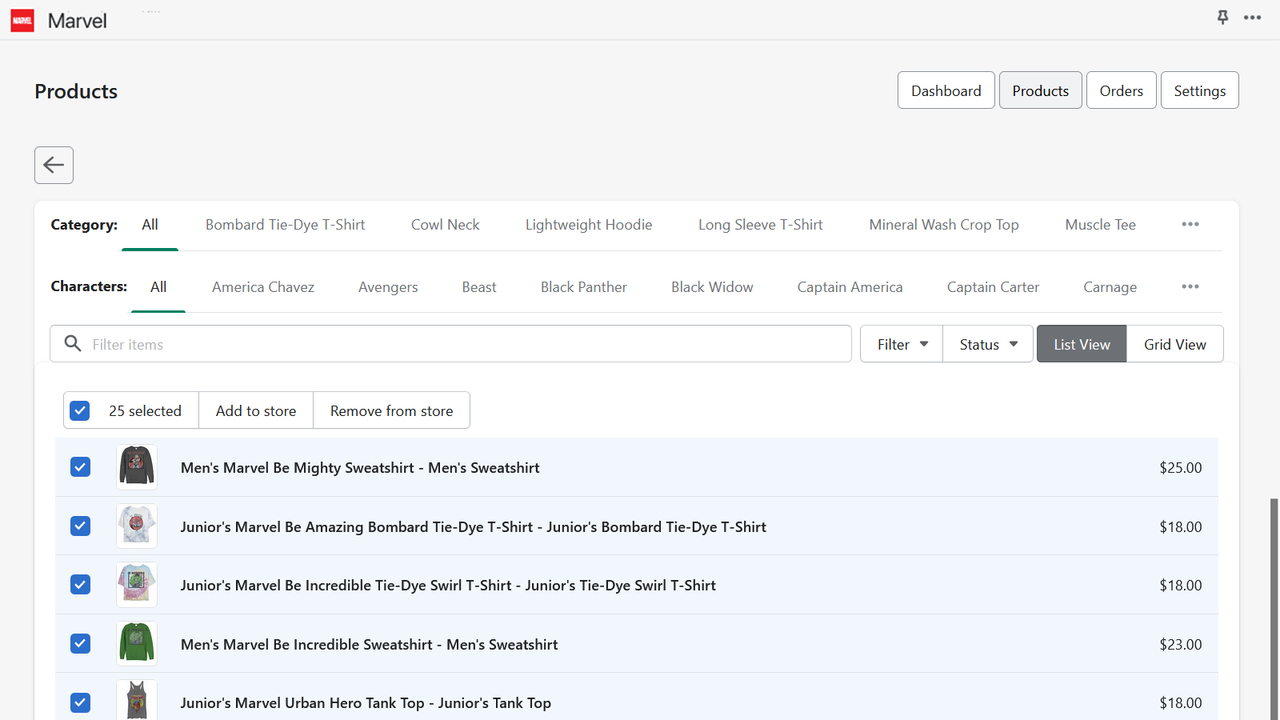Screen dimensions: 1280x720
Task: Filter by Lightweight Hoodie category
Action: click(x=589, y=225)
